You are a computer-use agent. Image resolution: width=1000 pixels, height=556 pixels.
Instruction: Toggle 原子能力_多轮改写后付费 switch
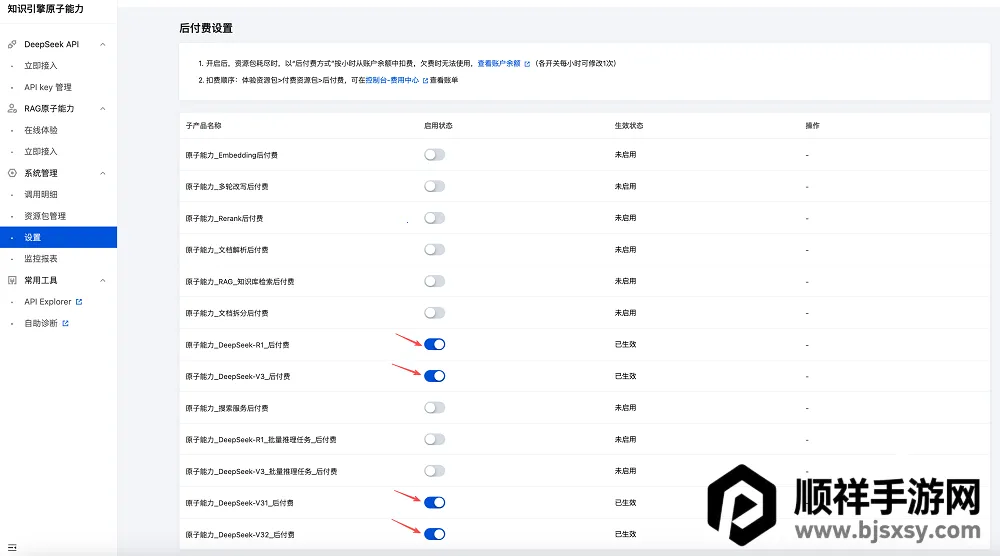(434, 186)
